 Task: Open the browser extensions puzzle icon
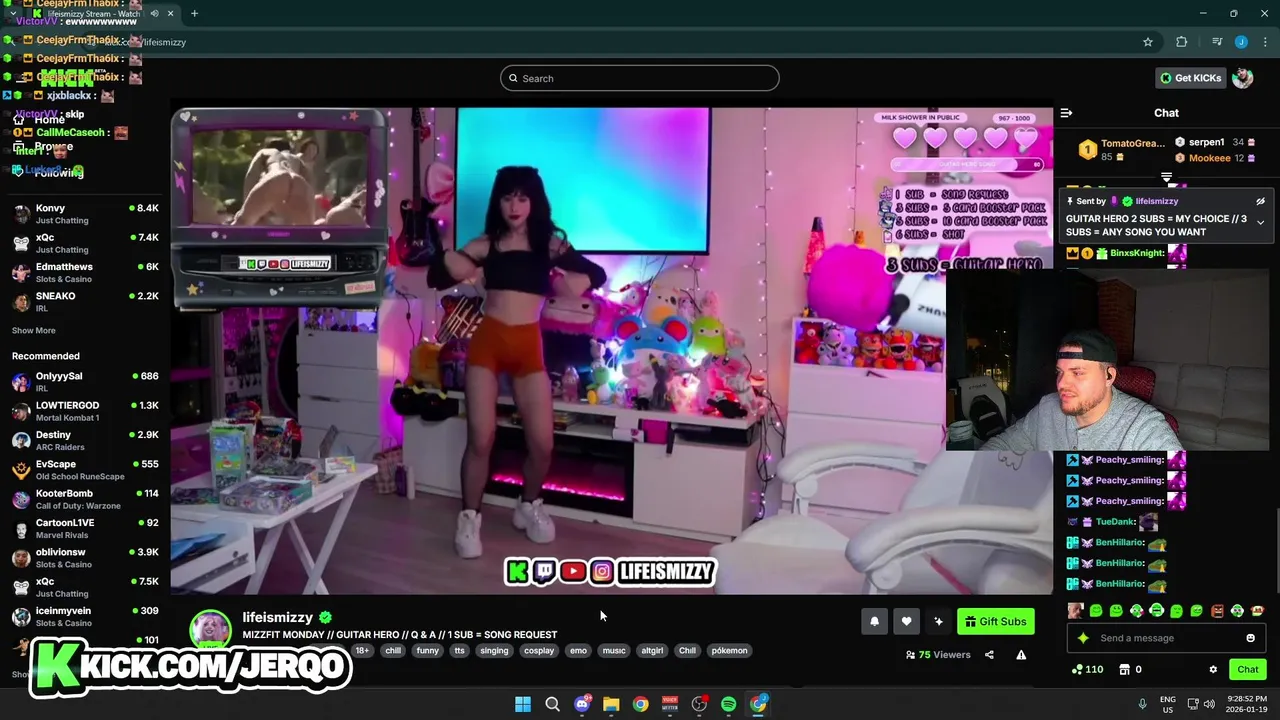click(x=1182, y=42)
